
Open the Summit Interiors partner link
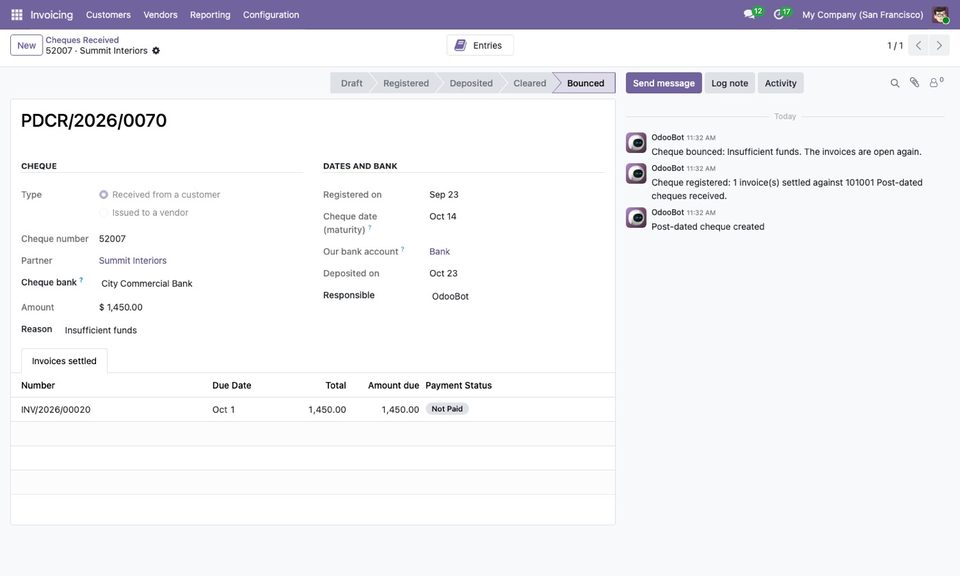133,261
